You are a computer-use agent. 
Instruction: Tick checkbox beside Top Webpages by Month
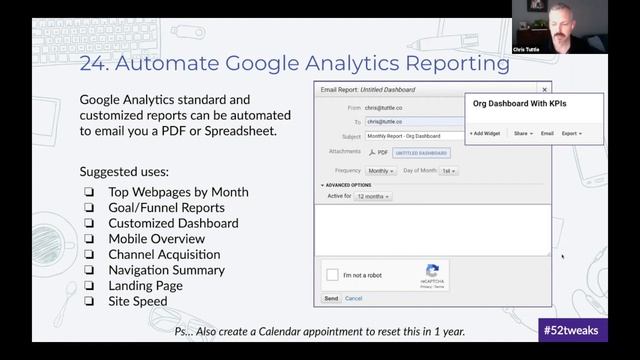tap(89, 191)
